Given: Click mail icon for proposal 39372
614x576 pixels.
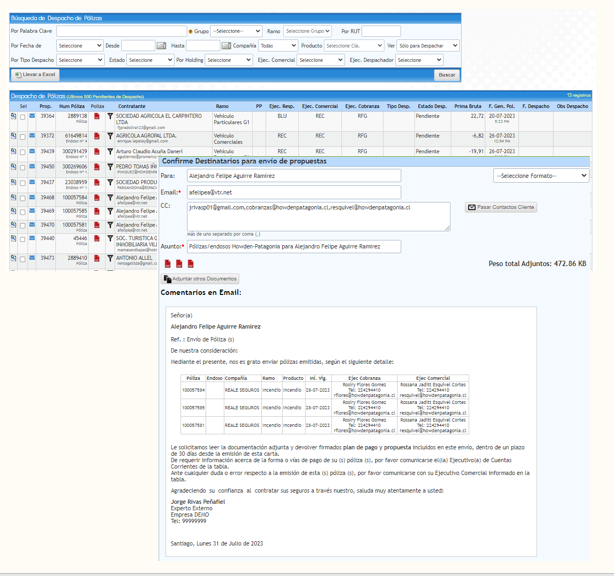Looking at the screenshot, I should [32, 135].
